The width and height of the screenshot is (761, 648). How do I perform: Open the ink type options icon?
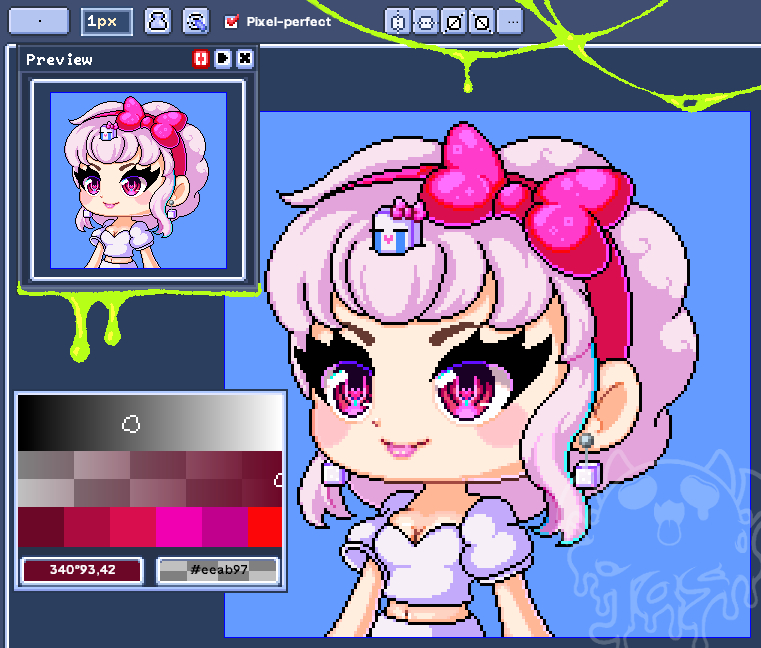coord(158,21)
